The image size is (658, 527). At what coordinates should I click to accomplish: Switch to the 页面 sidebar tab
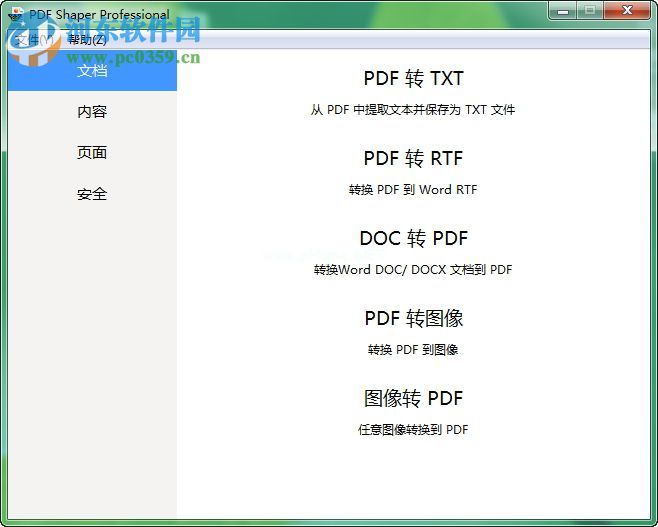[x=92, y=153]
